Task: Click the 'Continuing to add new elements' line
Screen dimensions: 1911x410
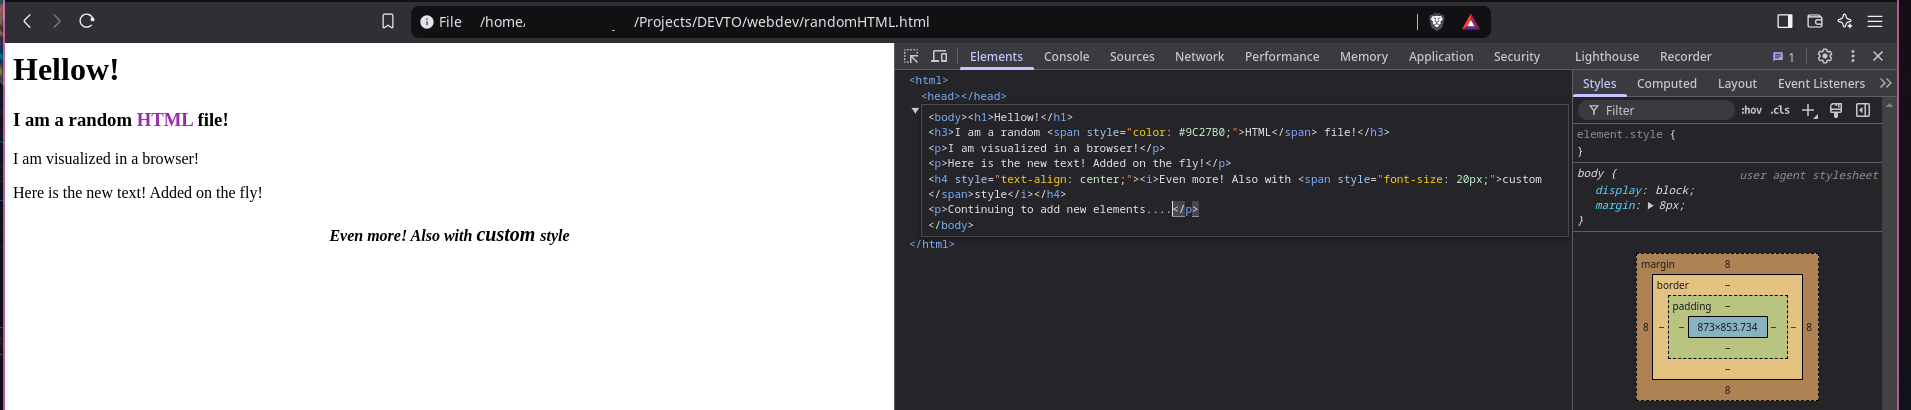Action: click(x=1063, y=210)
